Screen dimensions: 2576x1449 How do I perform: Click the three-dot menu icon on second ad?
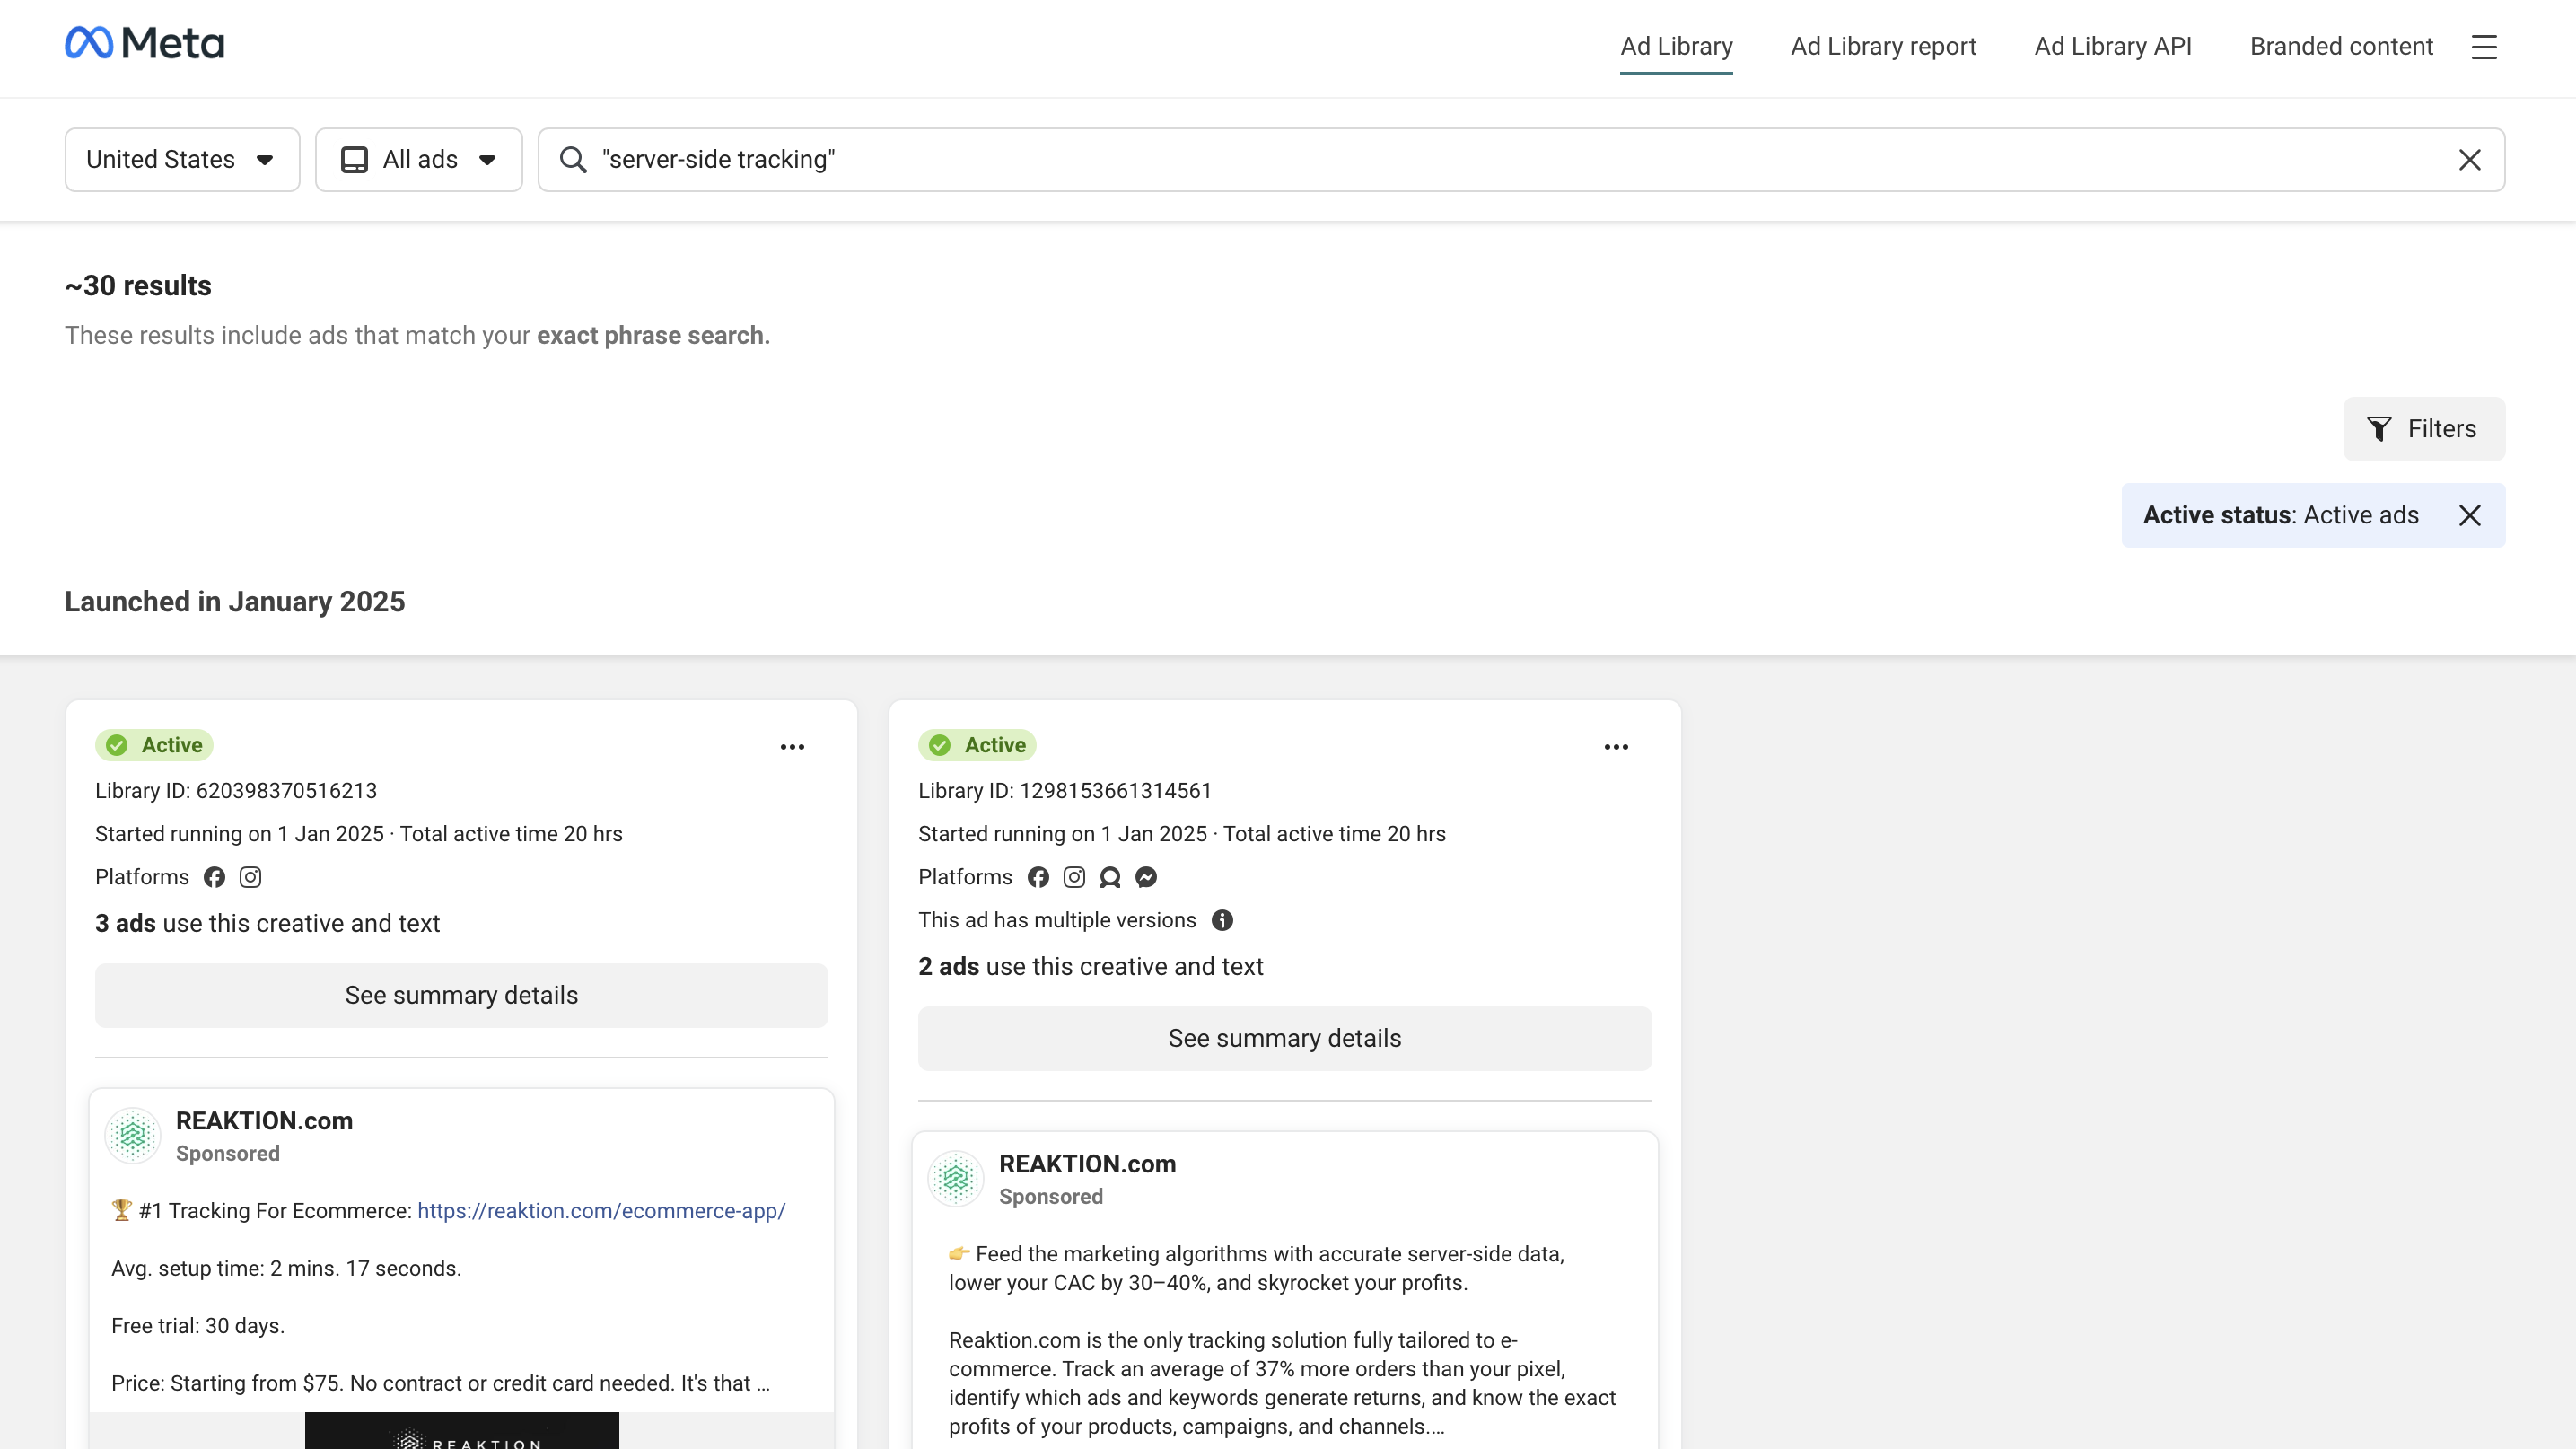pos(1614,745)
